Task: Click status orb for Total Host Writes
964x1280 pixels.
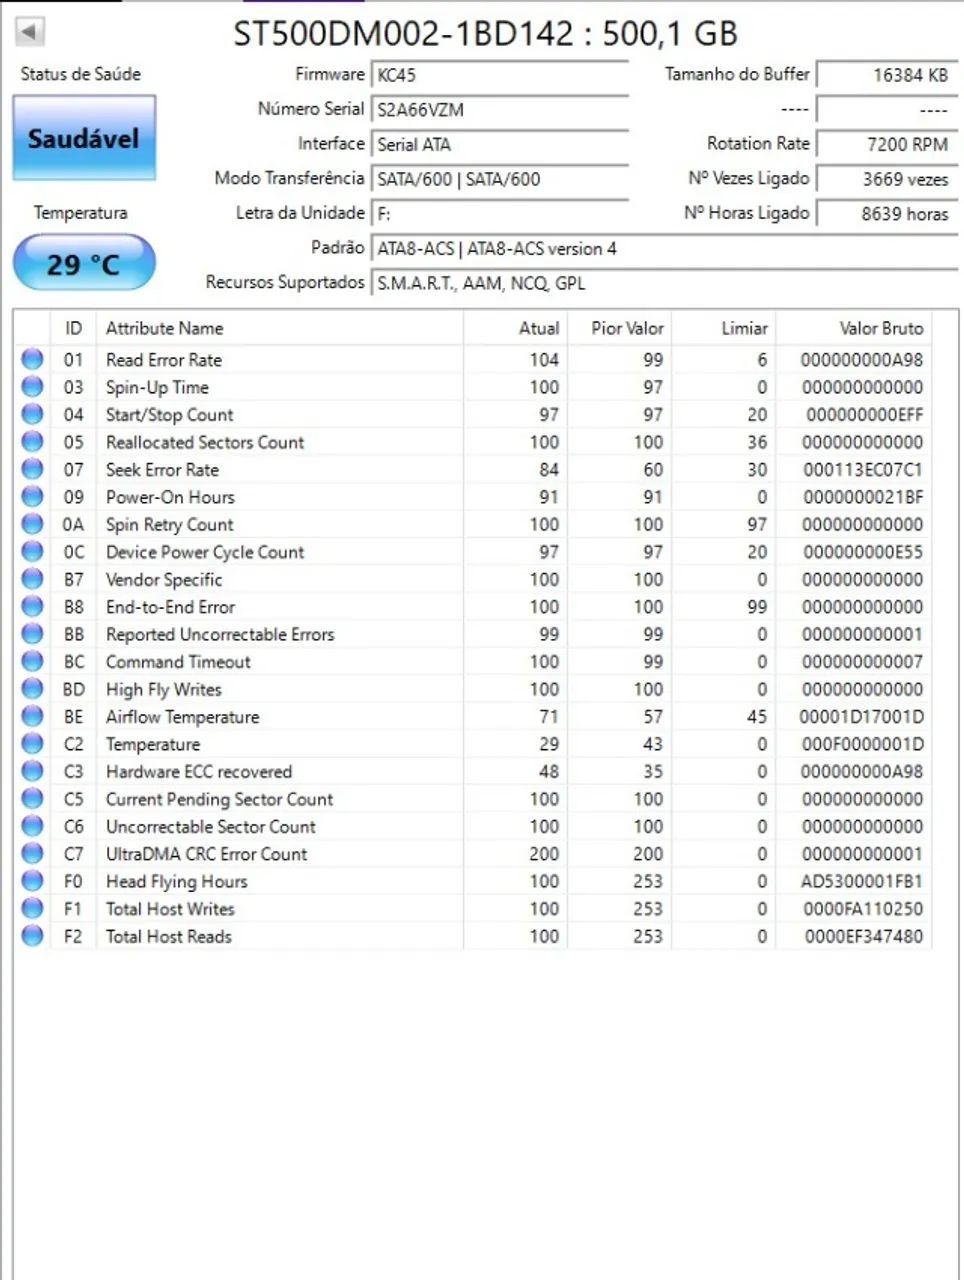Action: point(33,909)
